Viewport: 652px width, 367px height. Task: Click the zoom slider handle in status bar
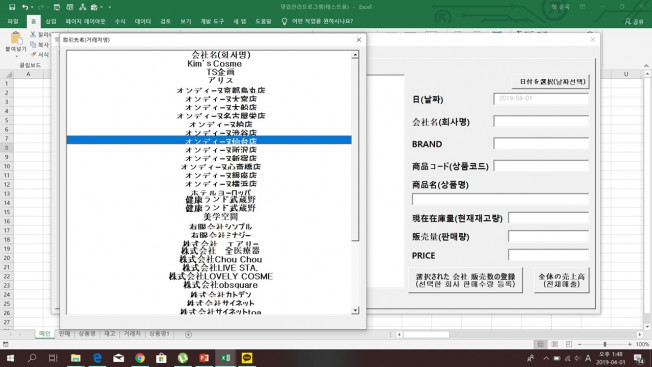point(605,344)
